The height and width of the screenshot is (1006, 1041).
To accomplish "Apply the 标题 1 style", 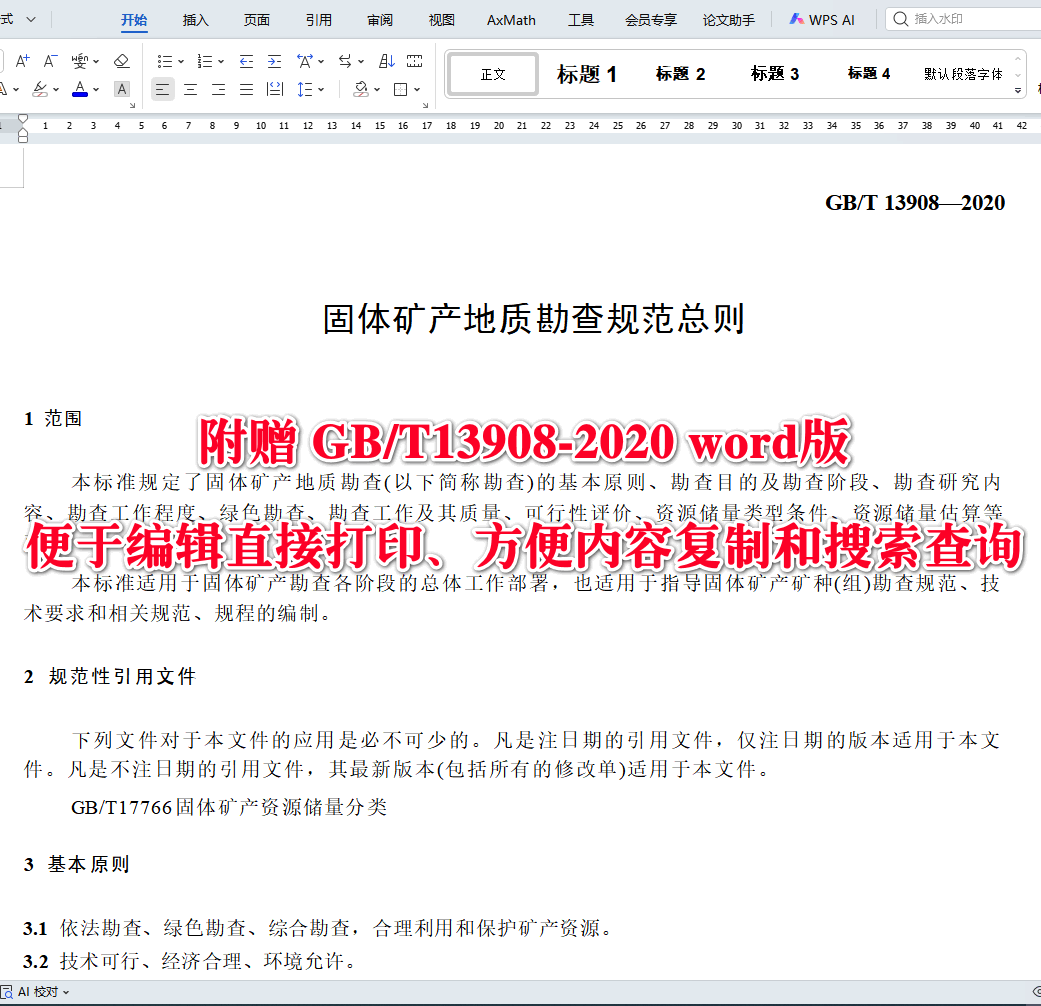I will [586, 74].
